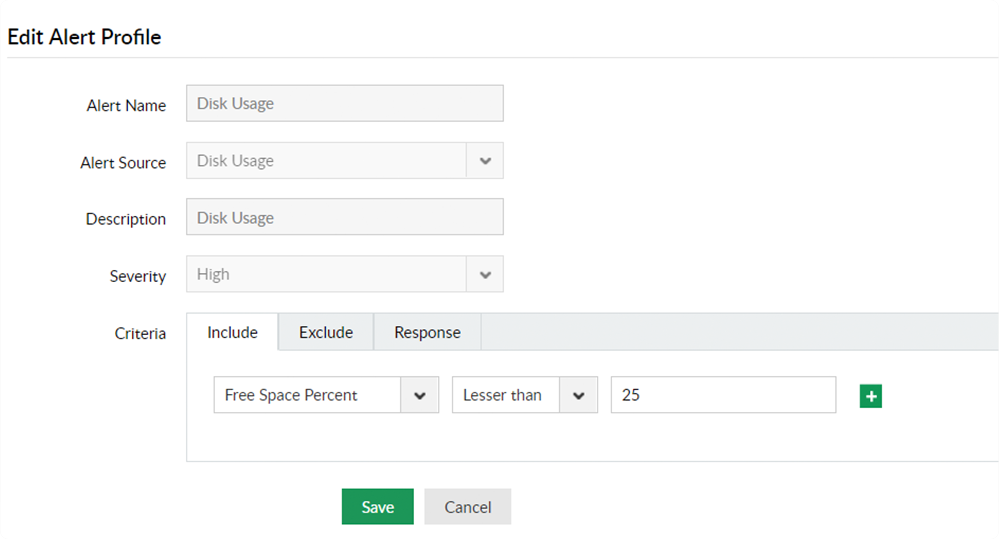Image resolution: width=999 pixels, height=539 pixels.
Task: Click the Disk Usage text in Alert Source
Action: 236,161
